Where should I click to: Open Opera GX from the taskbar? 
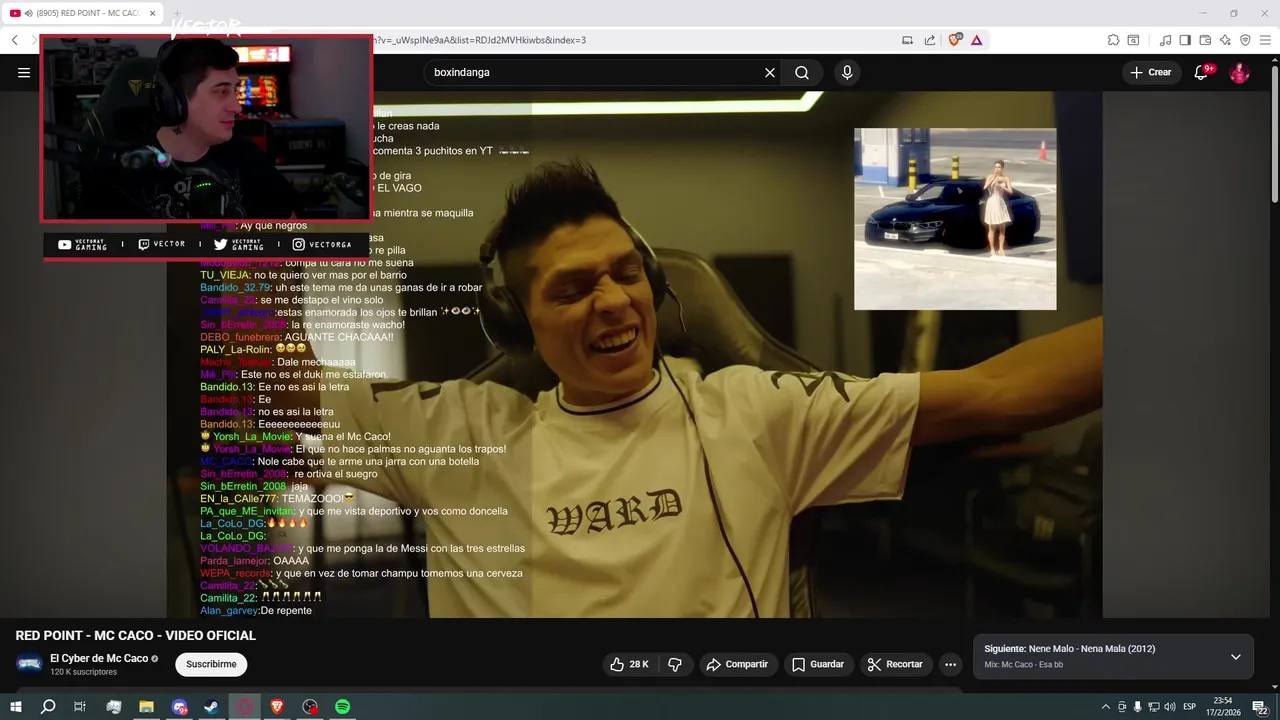coord(244,707)
